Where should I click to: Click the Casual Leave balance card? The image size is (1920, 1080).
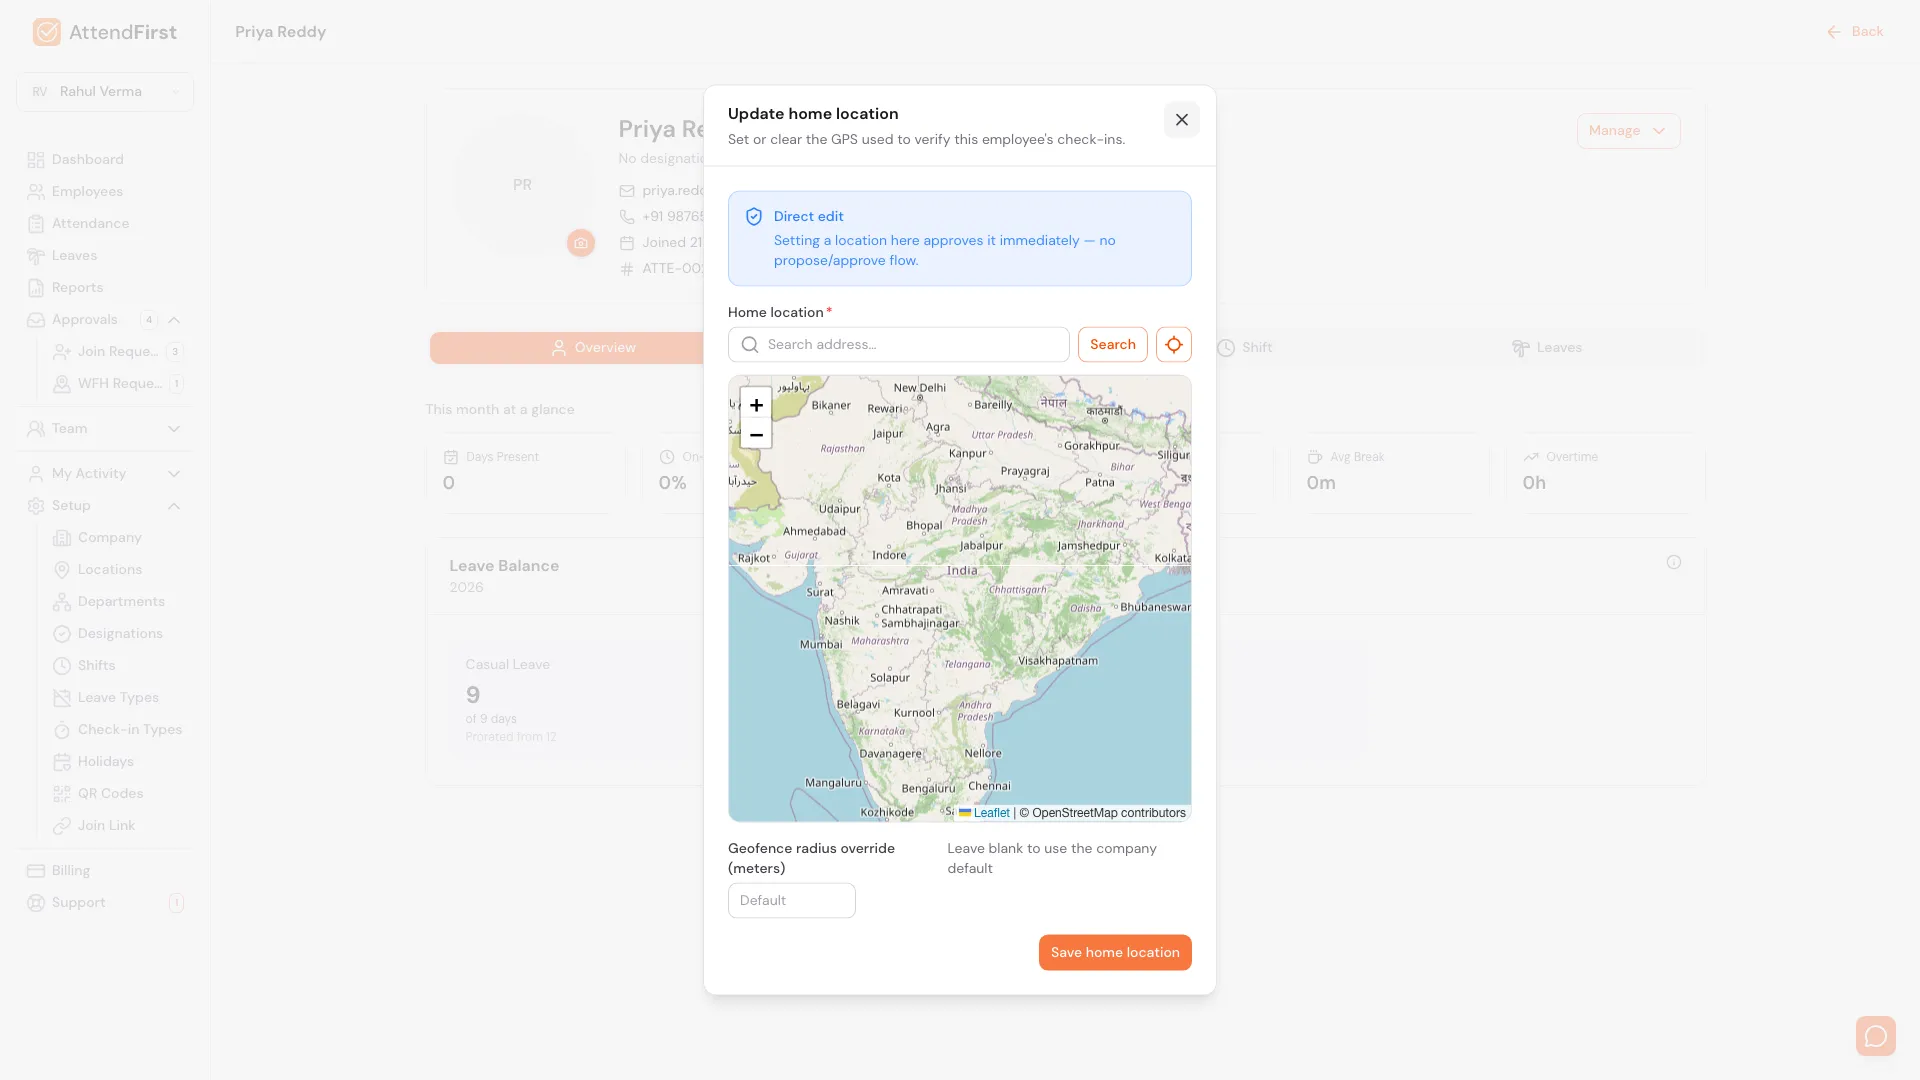click(575, 702)
